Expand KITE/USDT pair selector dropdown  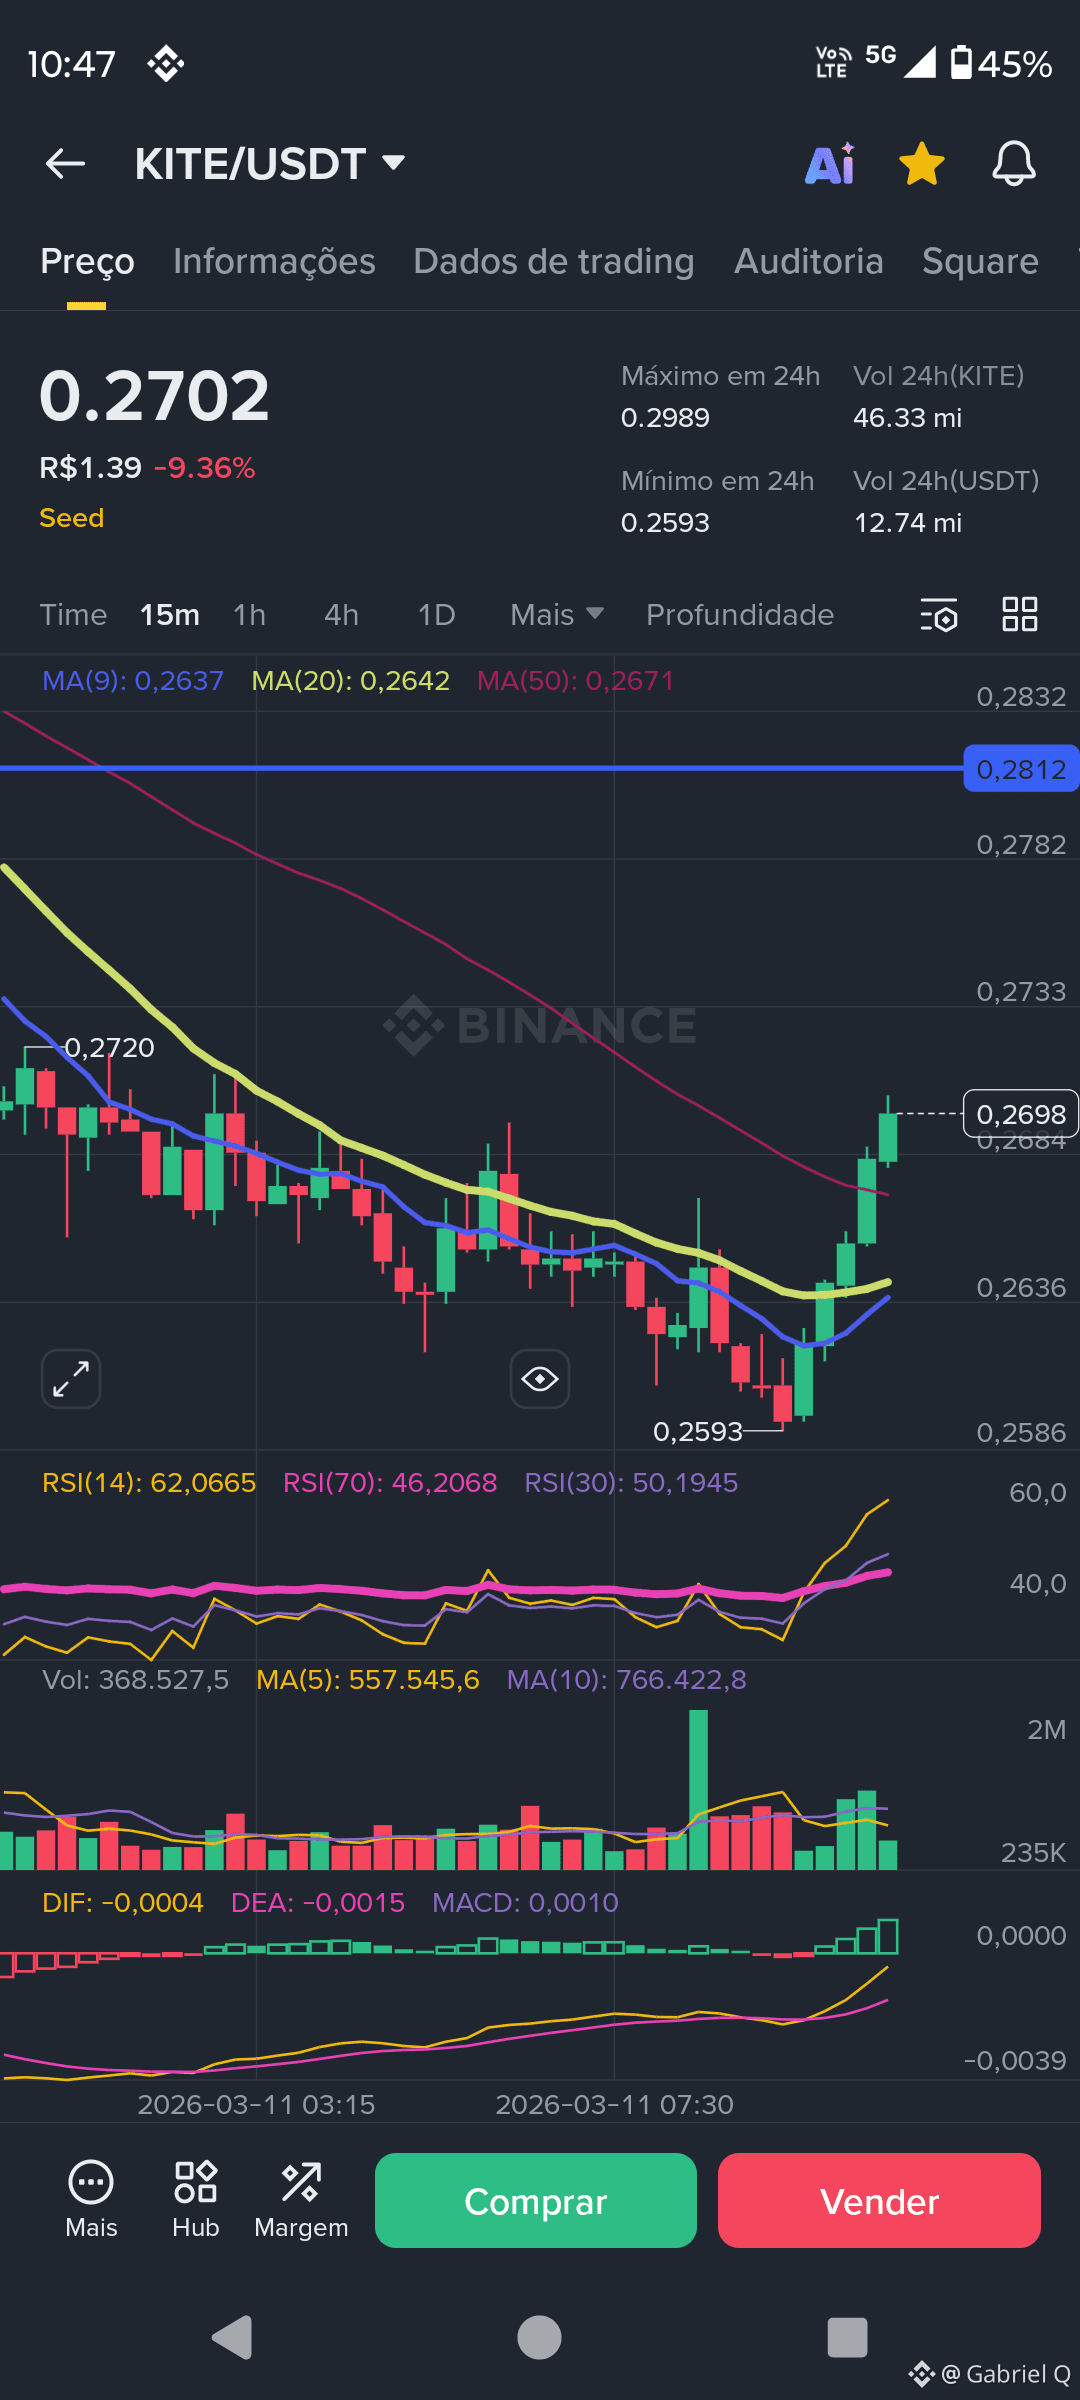270,164
